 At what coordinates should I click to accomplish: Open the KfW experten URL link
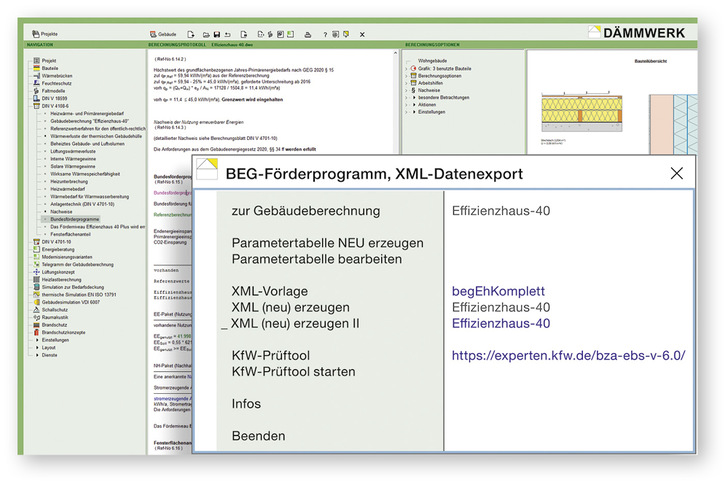pos(568,355)
